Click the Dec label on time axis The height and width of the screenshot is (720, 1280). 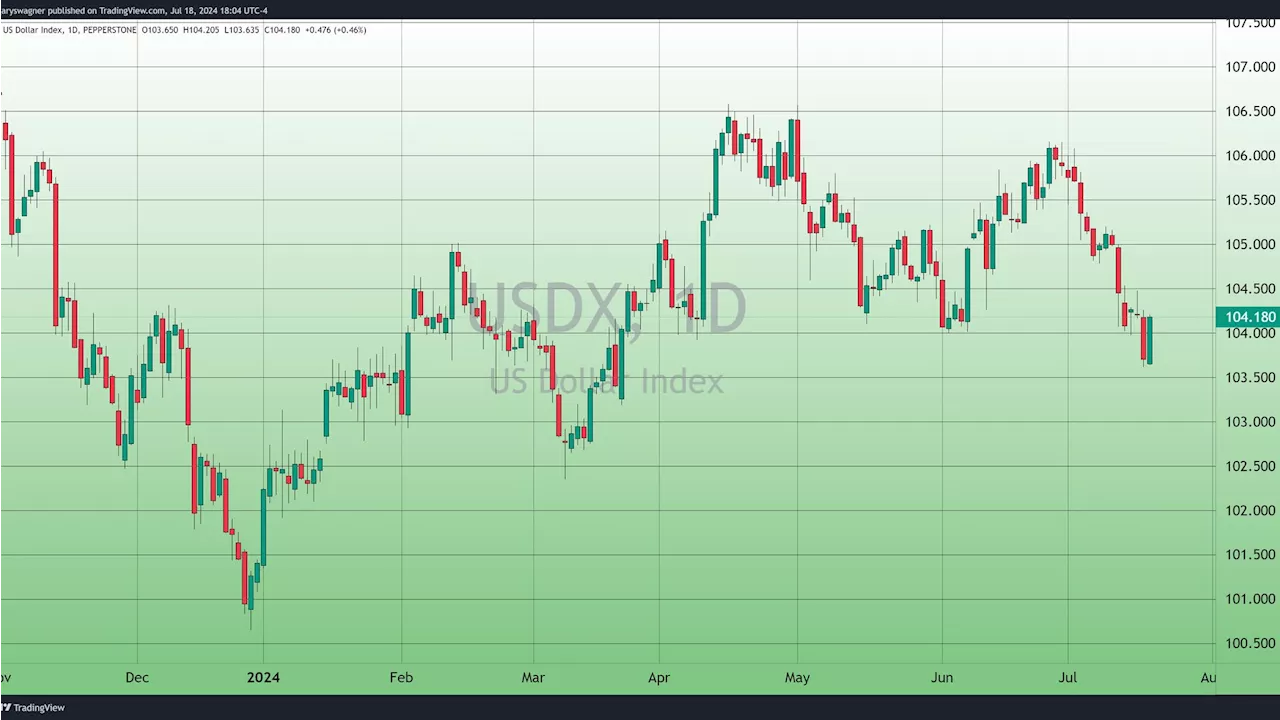click(x=137, y=677)
